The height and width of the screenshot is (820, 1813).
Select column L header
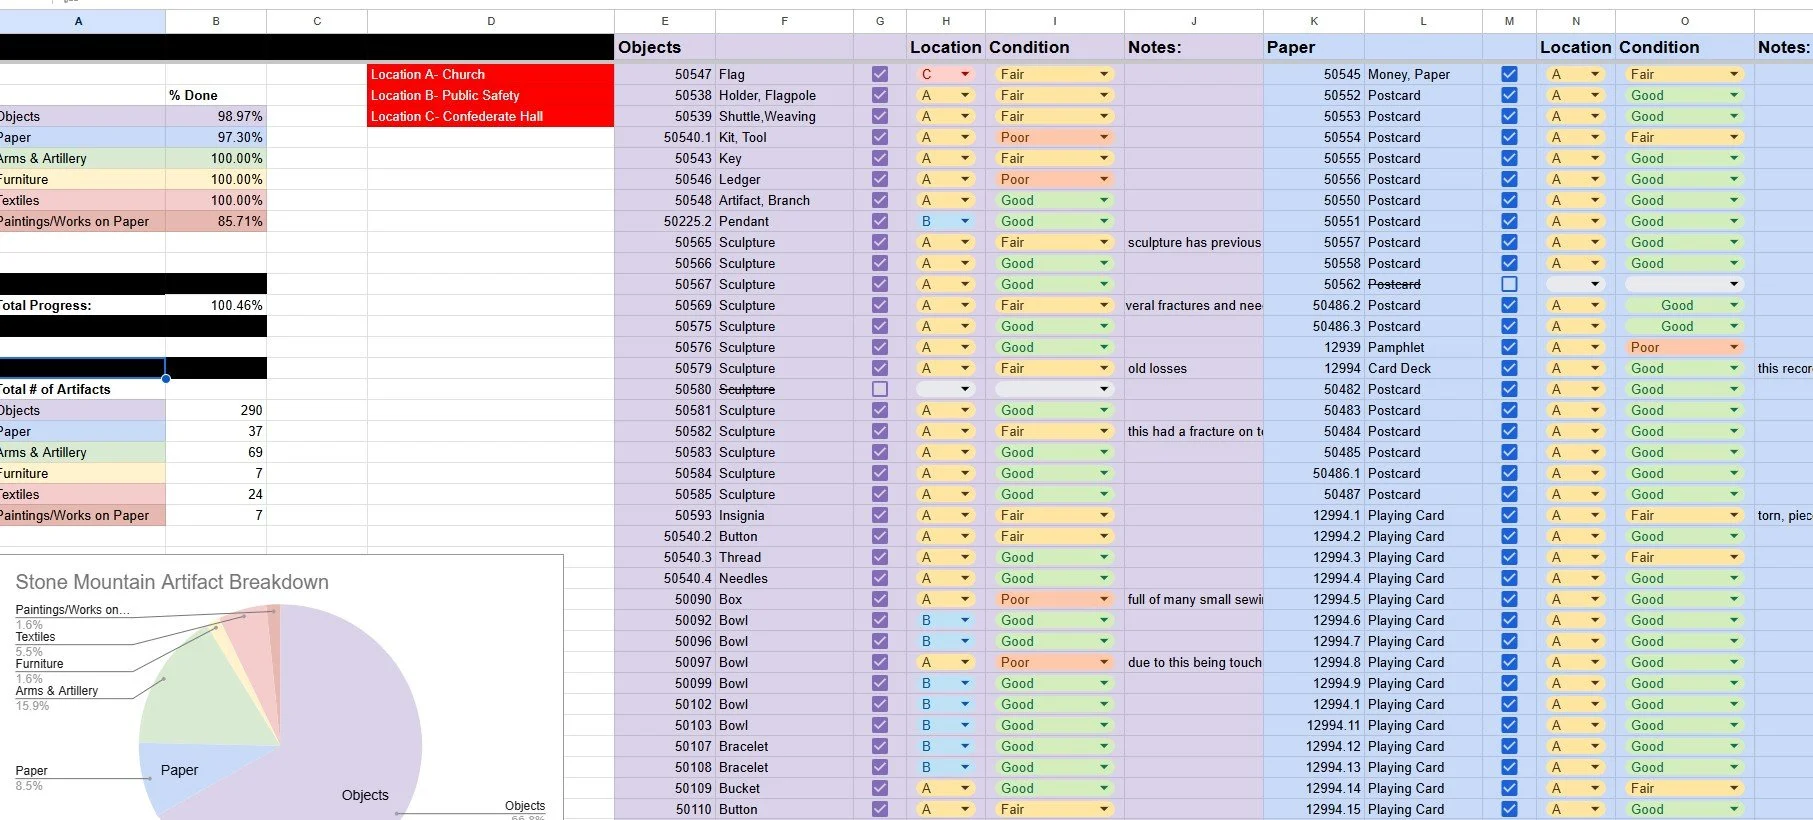[1423, 21]
